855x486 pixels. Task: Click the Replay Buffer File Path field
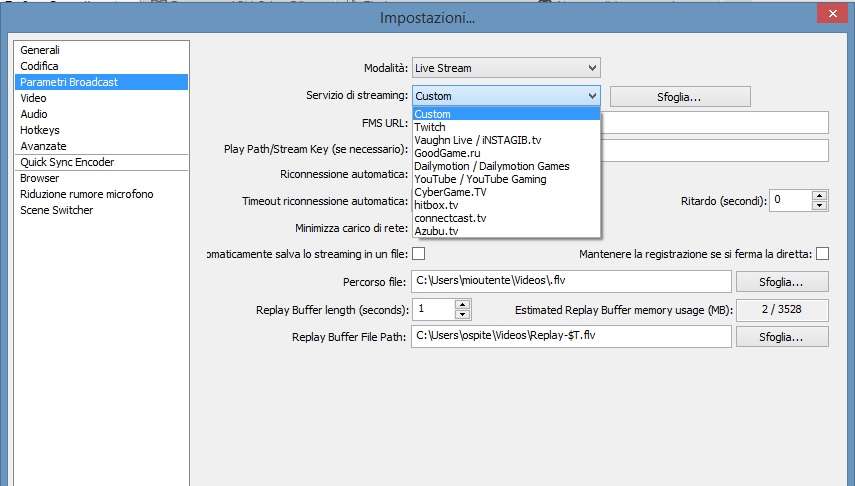[x=570, y=337]
